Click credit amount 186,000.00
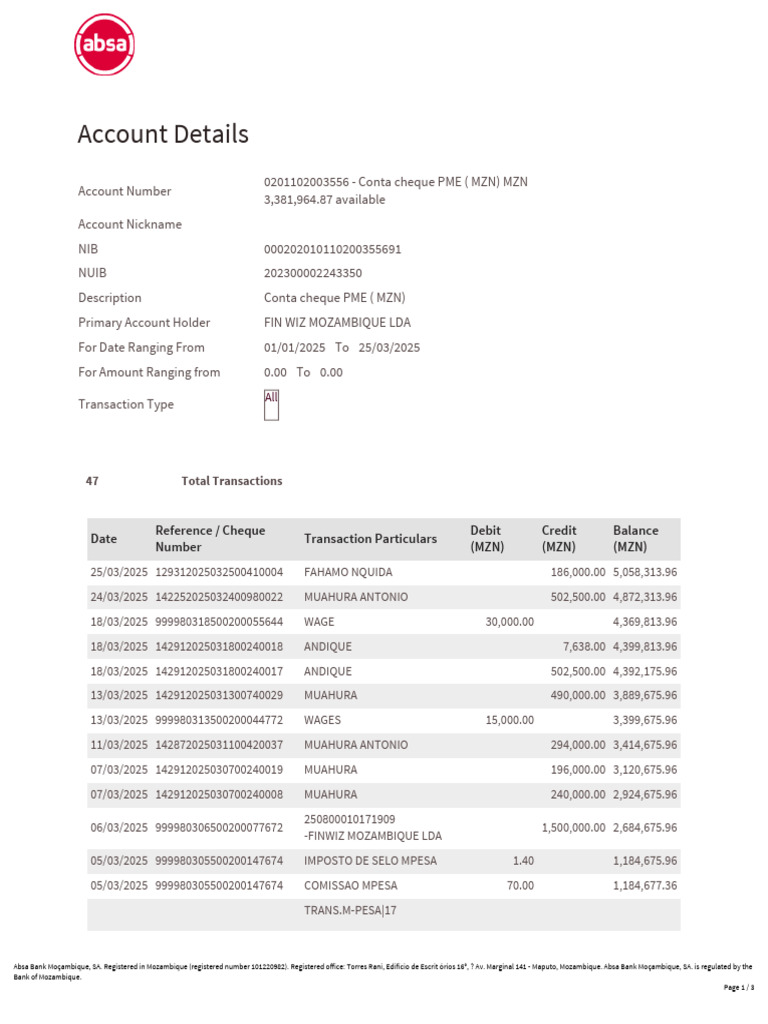The image size is (768, 1024). click(x=578, y=572)
